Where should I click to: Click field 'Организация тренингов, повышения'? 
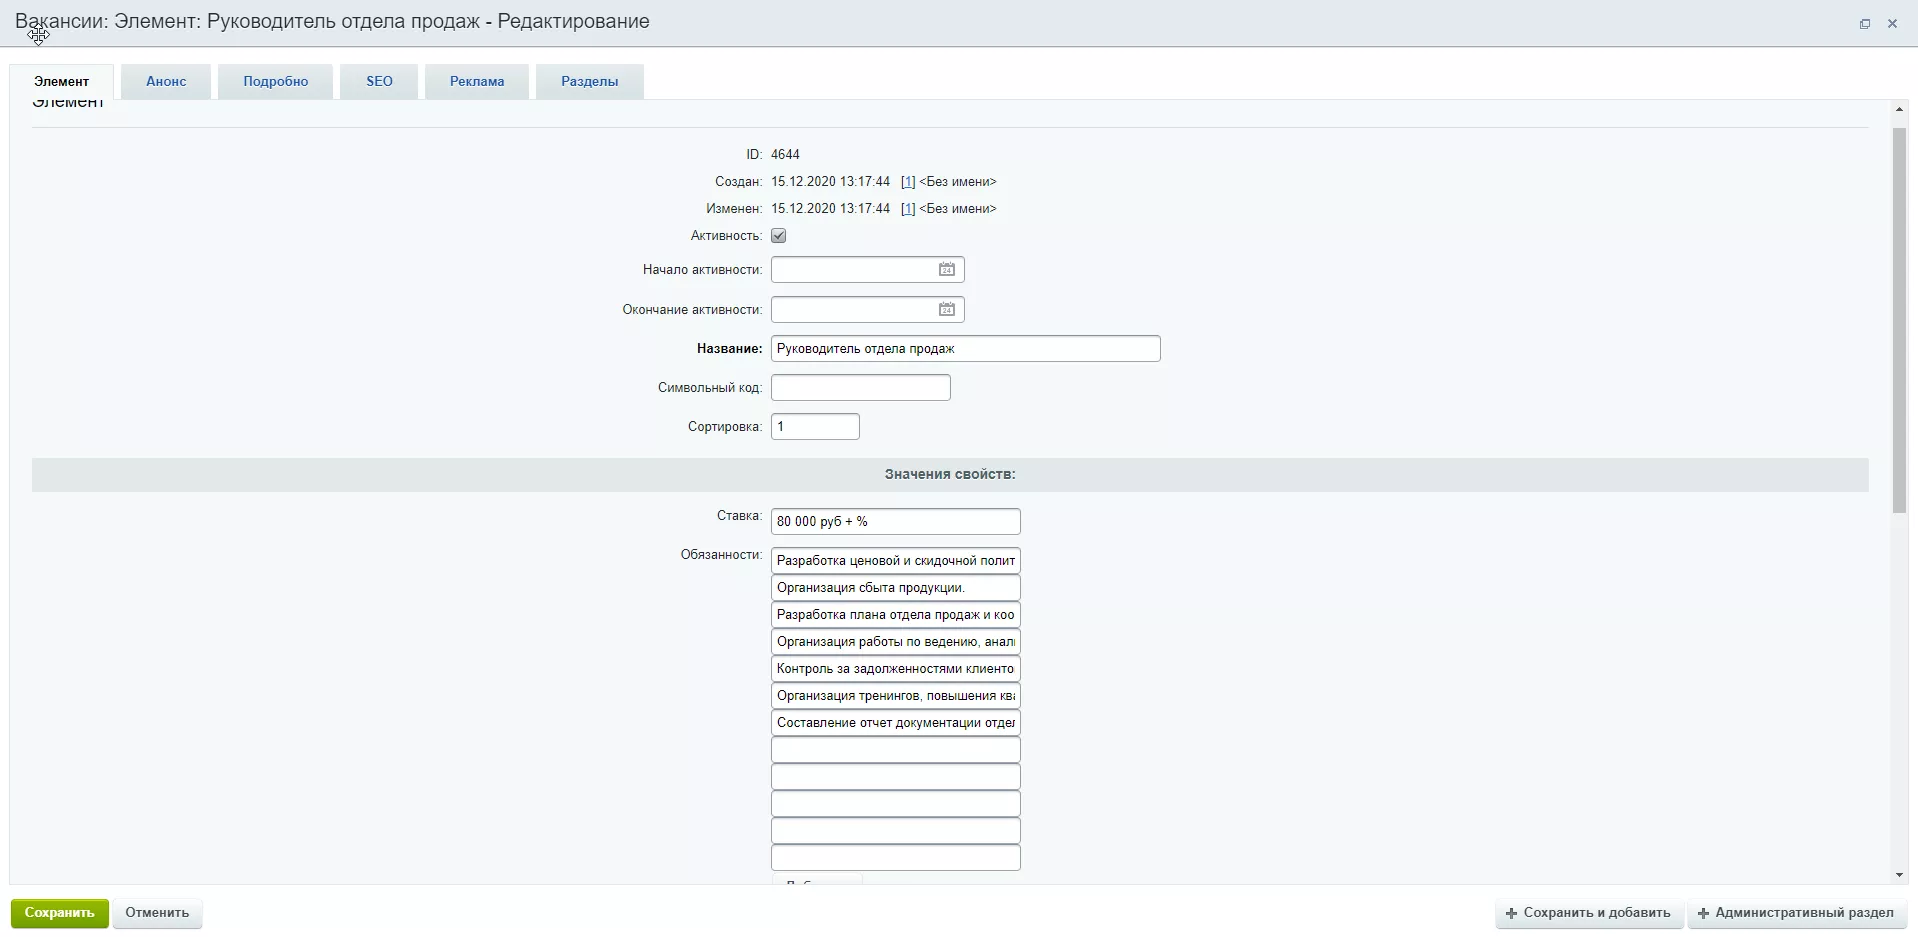pyautogui.click(x=896, y=696)
